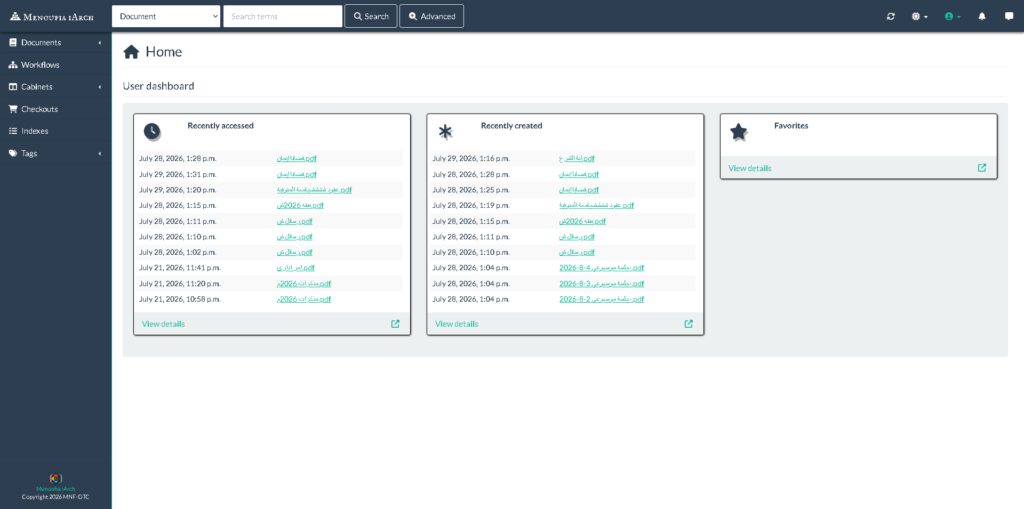Click the 'User dashboard' heading text
1024x509 pixels.
159,86
